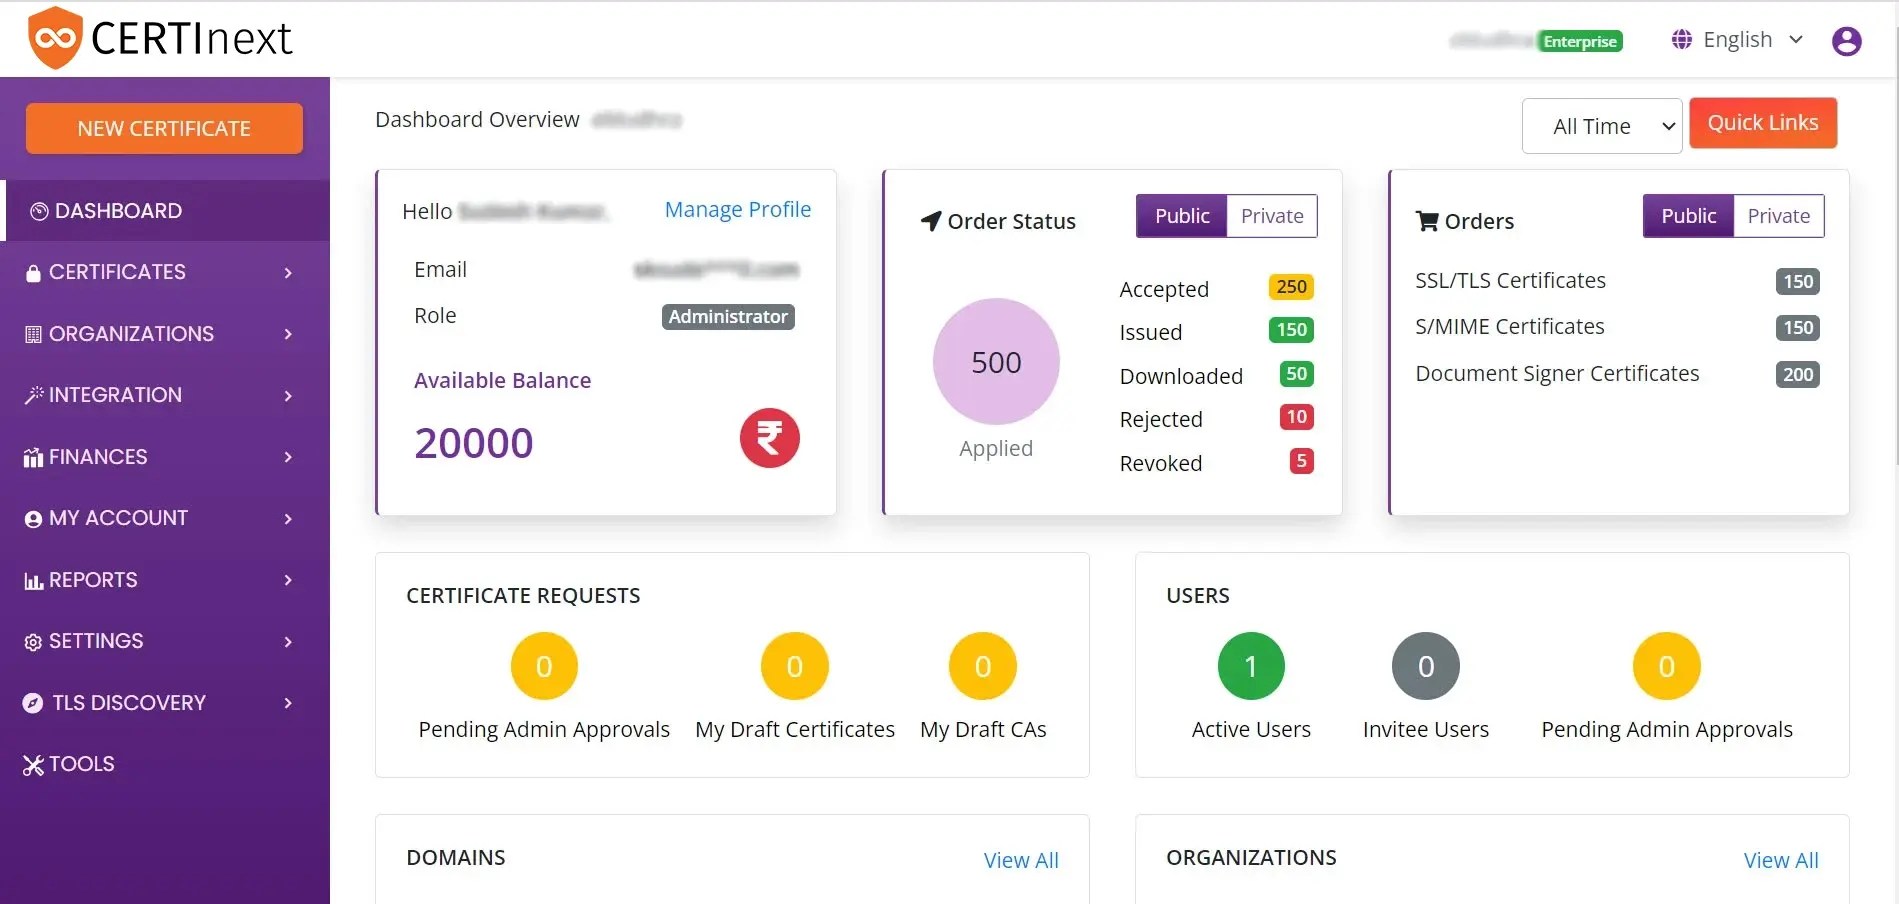Click the Accepted 250 count badge
The width and height of the screenshot is (1899, 904).
(x=1291, y=287)
